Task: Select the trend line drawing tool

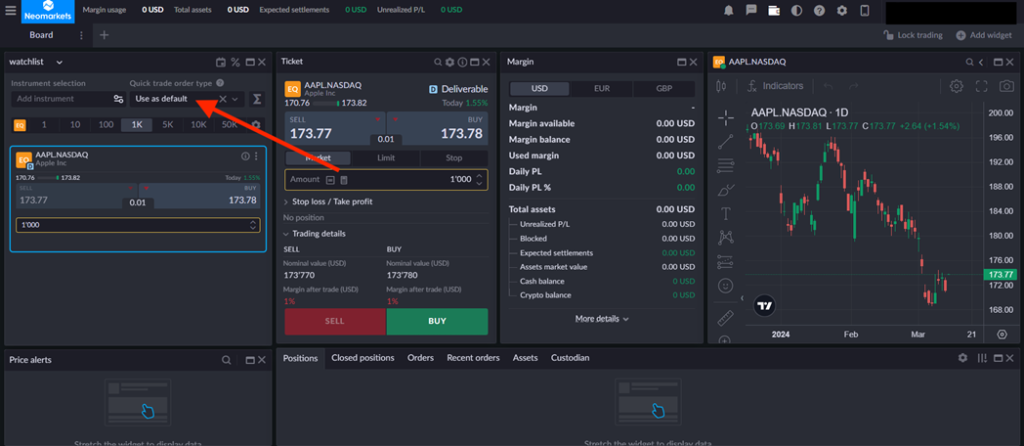Action: 726,141
